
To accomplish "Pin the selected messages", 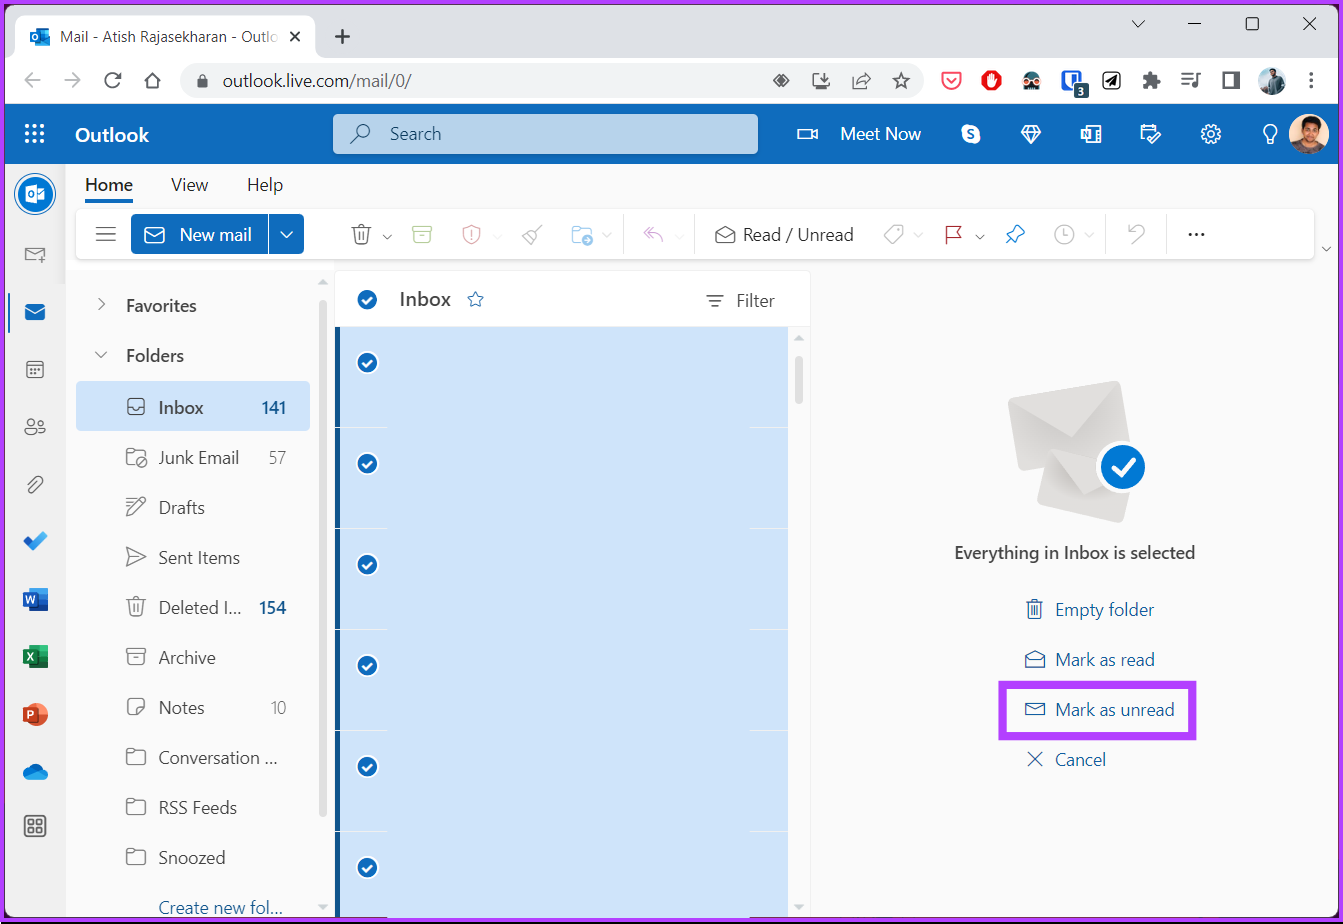I will pos(1015,234).
